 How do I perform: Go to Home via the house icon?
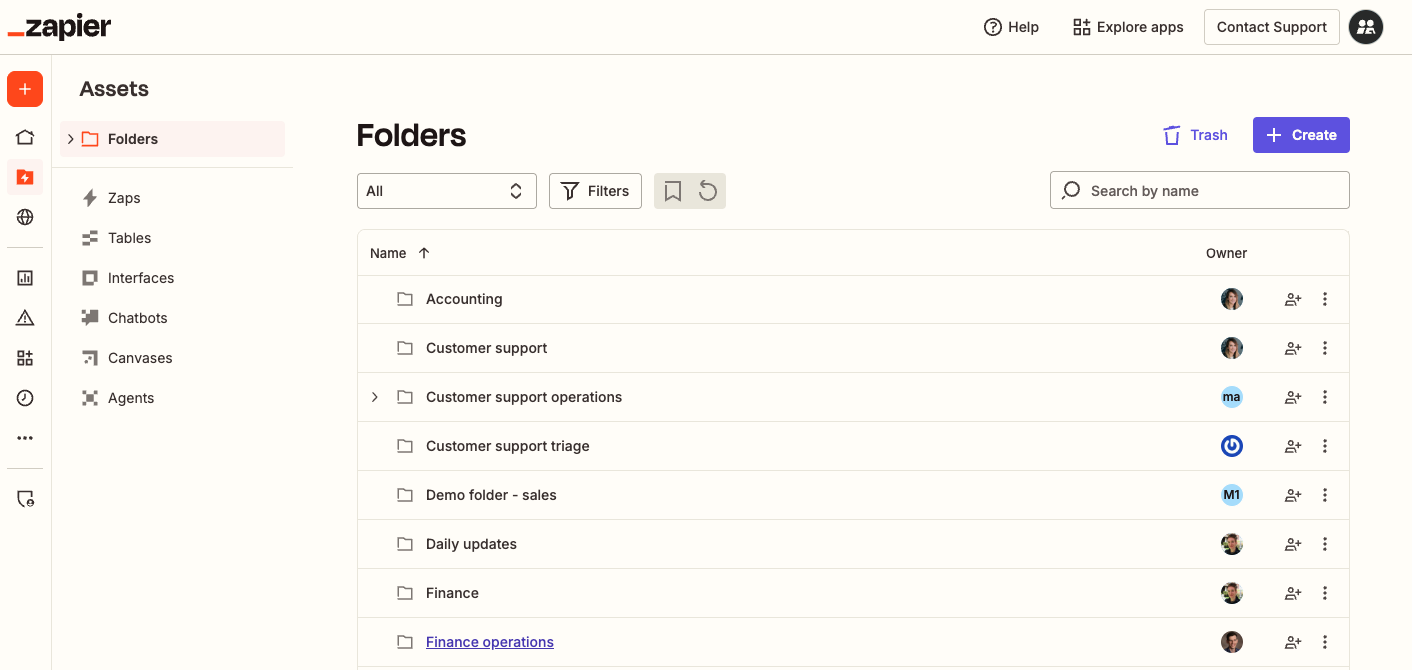point(25,137)
